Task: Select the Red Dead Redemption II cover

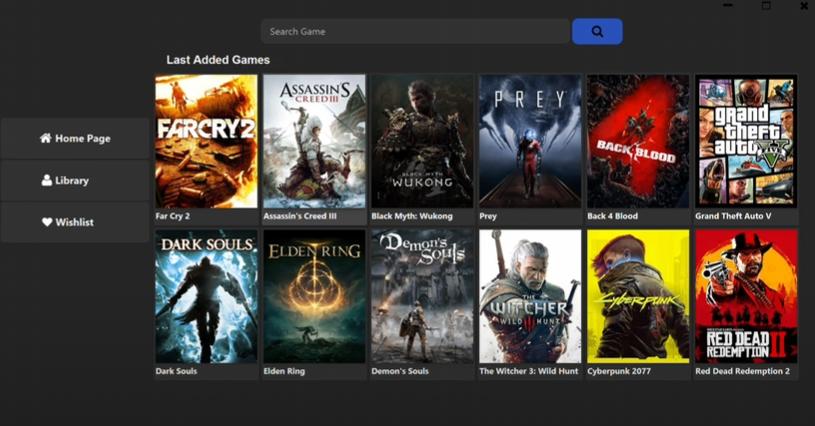Action: point(746,296)
